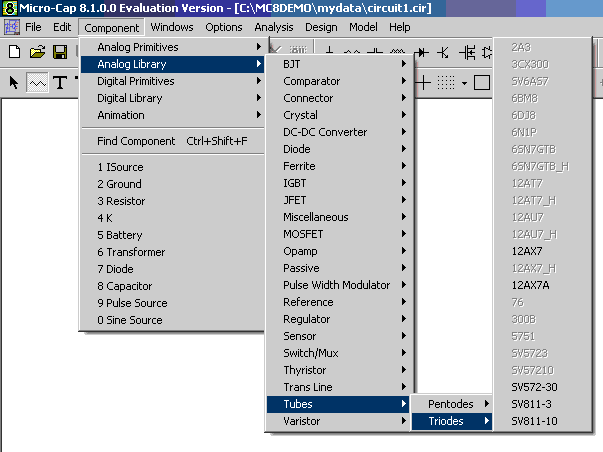Select the arrow pointer select tool
Viewport: 603px width, 452px height.
click(x=14, y=82)
